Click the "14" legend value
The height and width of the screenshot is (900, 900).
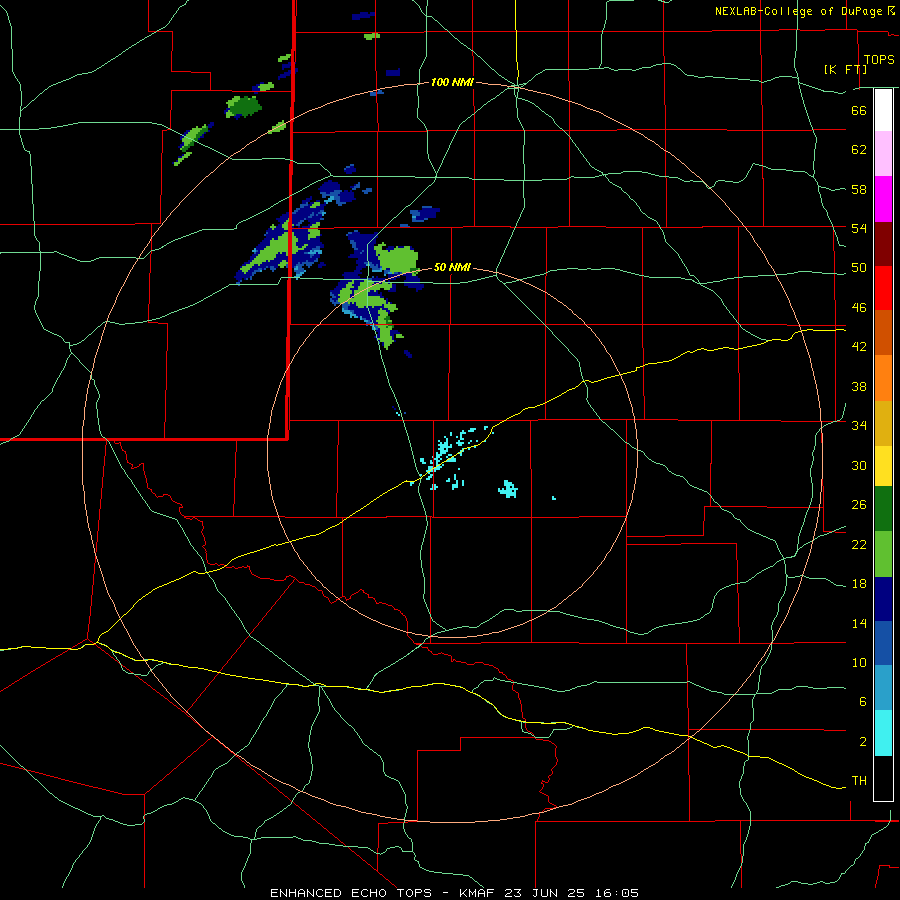coord(859,623)
